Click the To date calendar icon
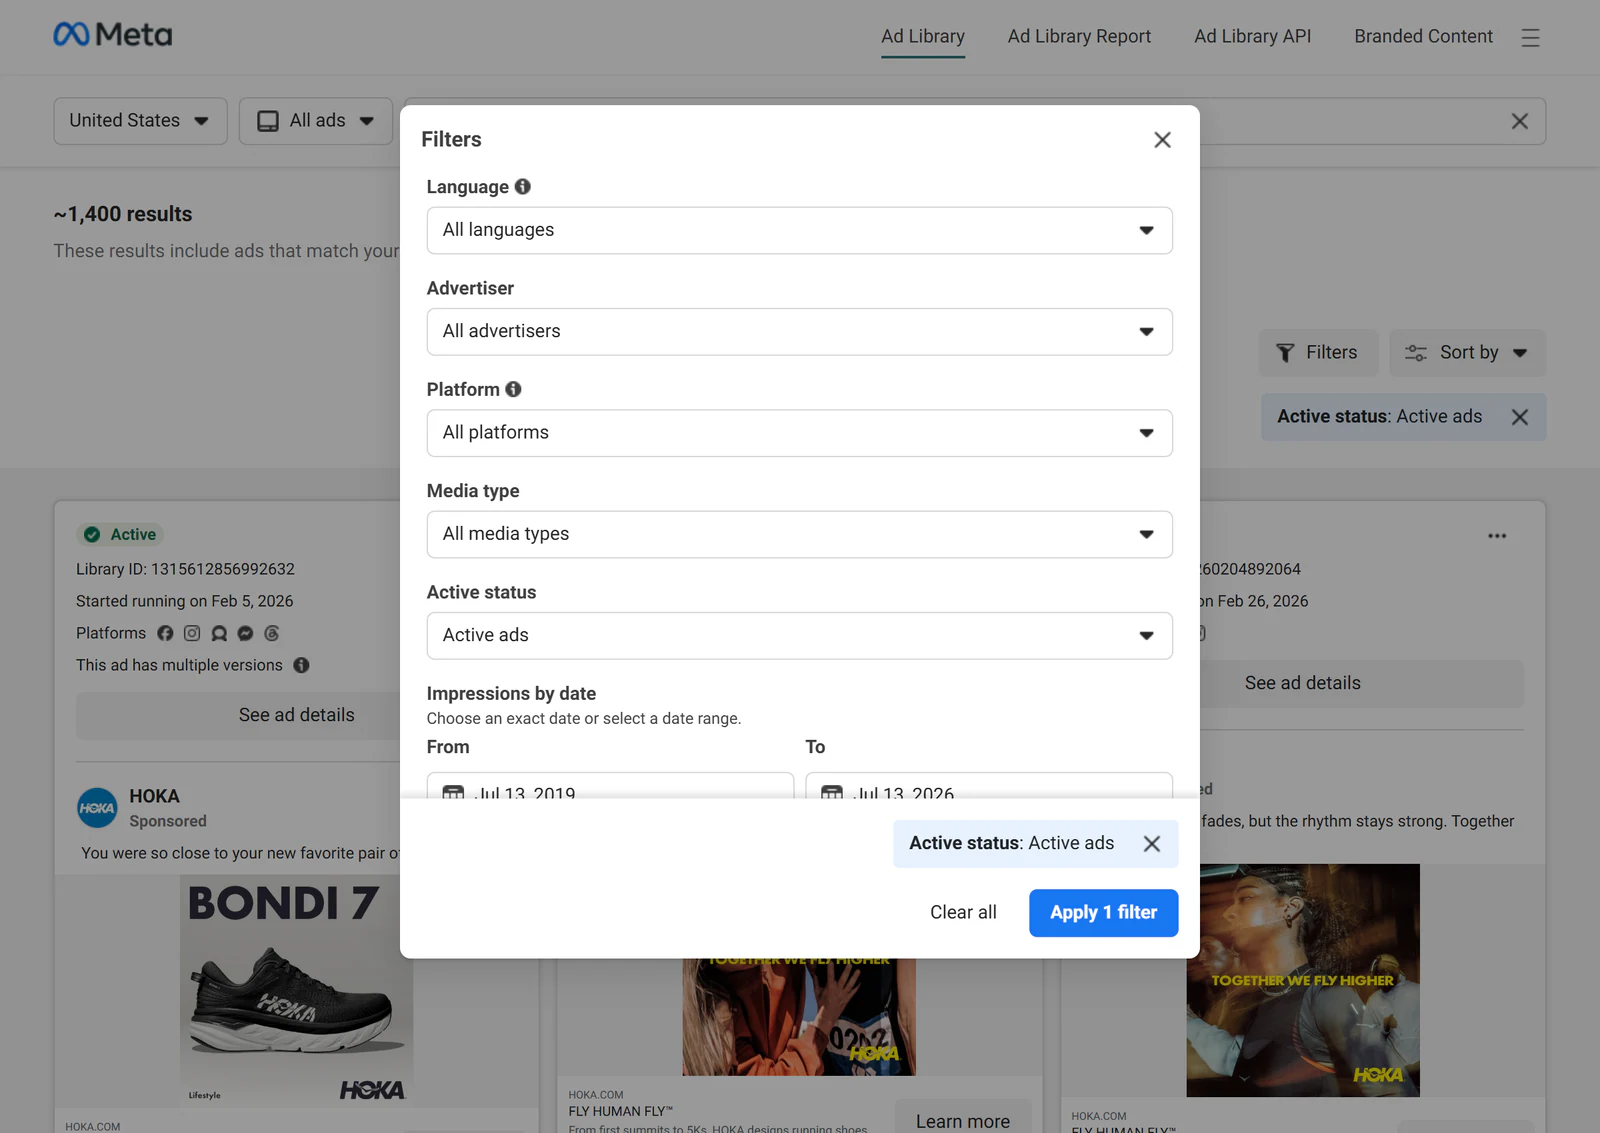1600x1133 pixels. (x=832, y=792)
